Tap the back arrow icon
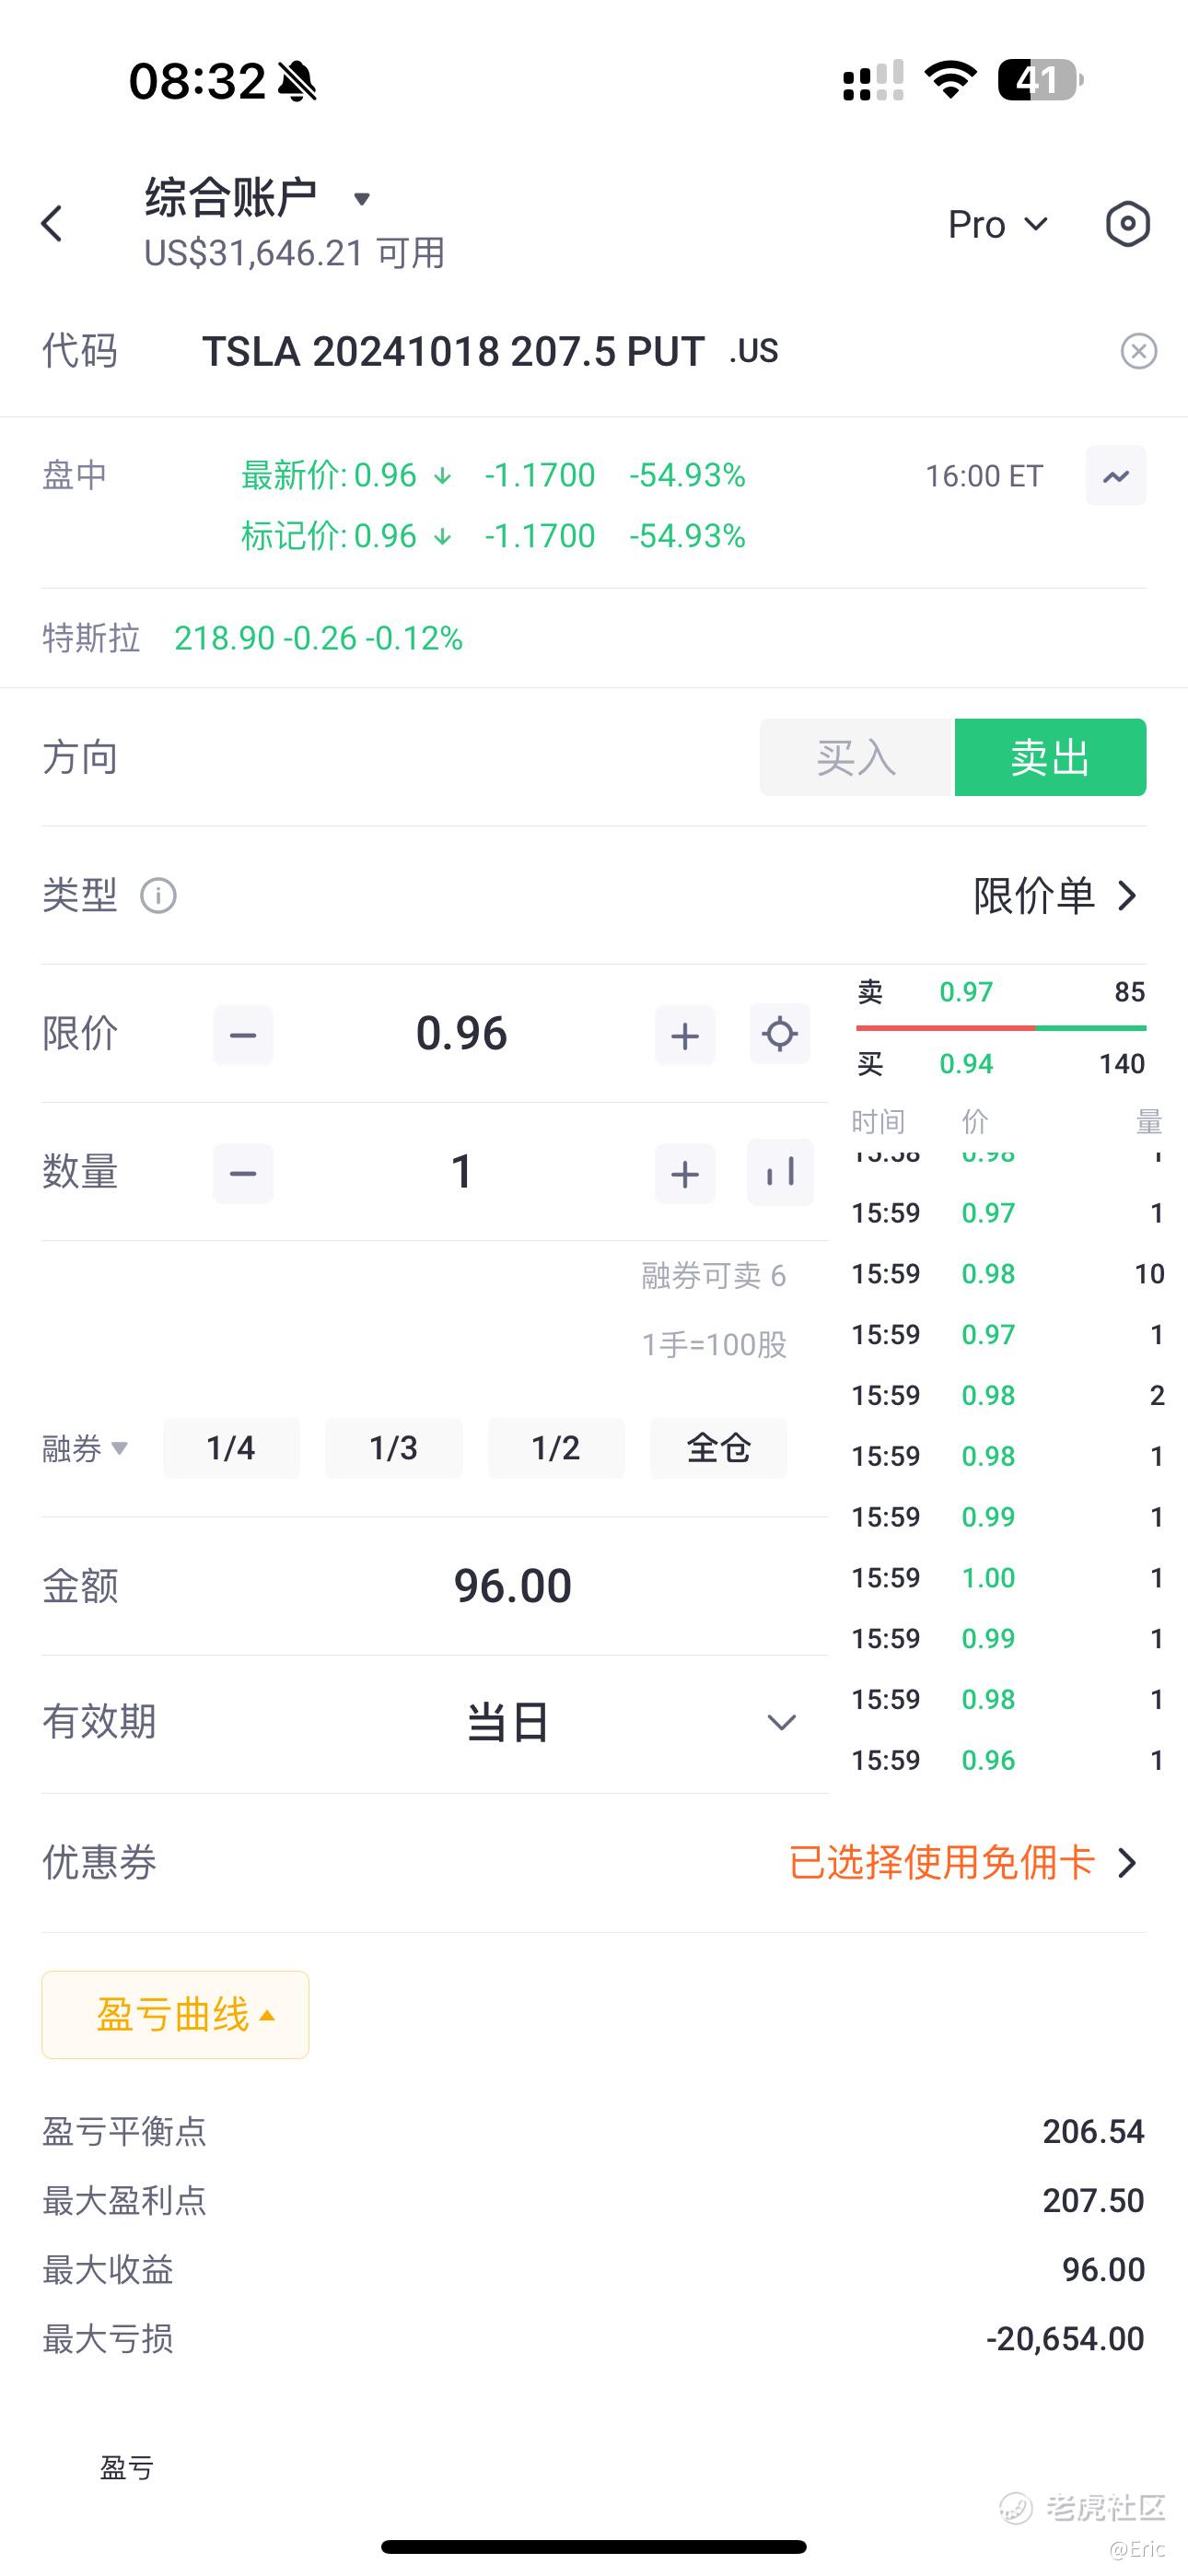This screenshot has width=1188, height=2576. pyautogui.click(x=53, y=224)
